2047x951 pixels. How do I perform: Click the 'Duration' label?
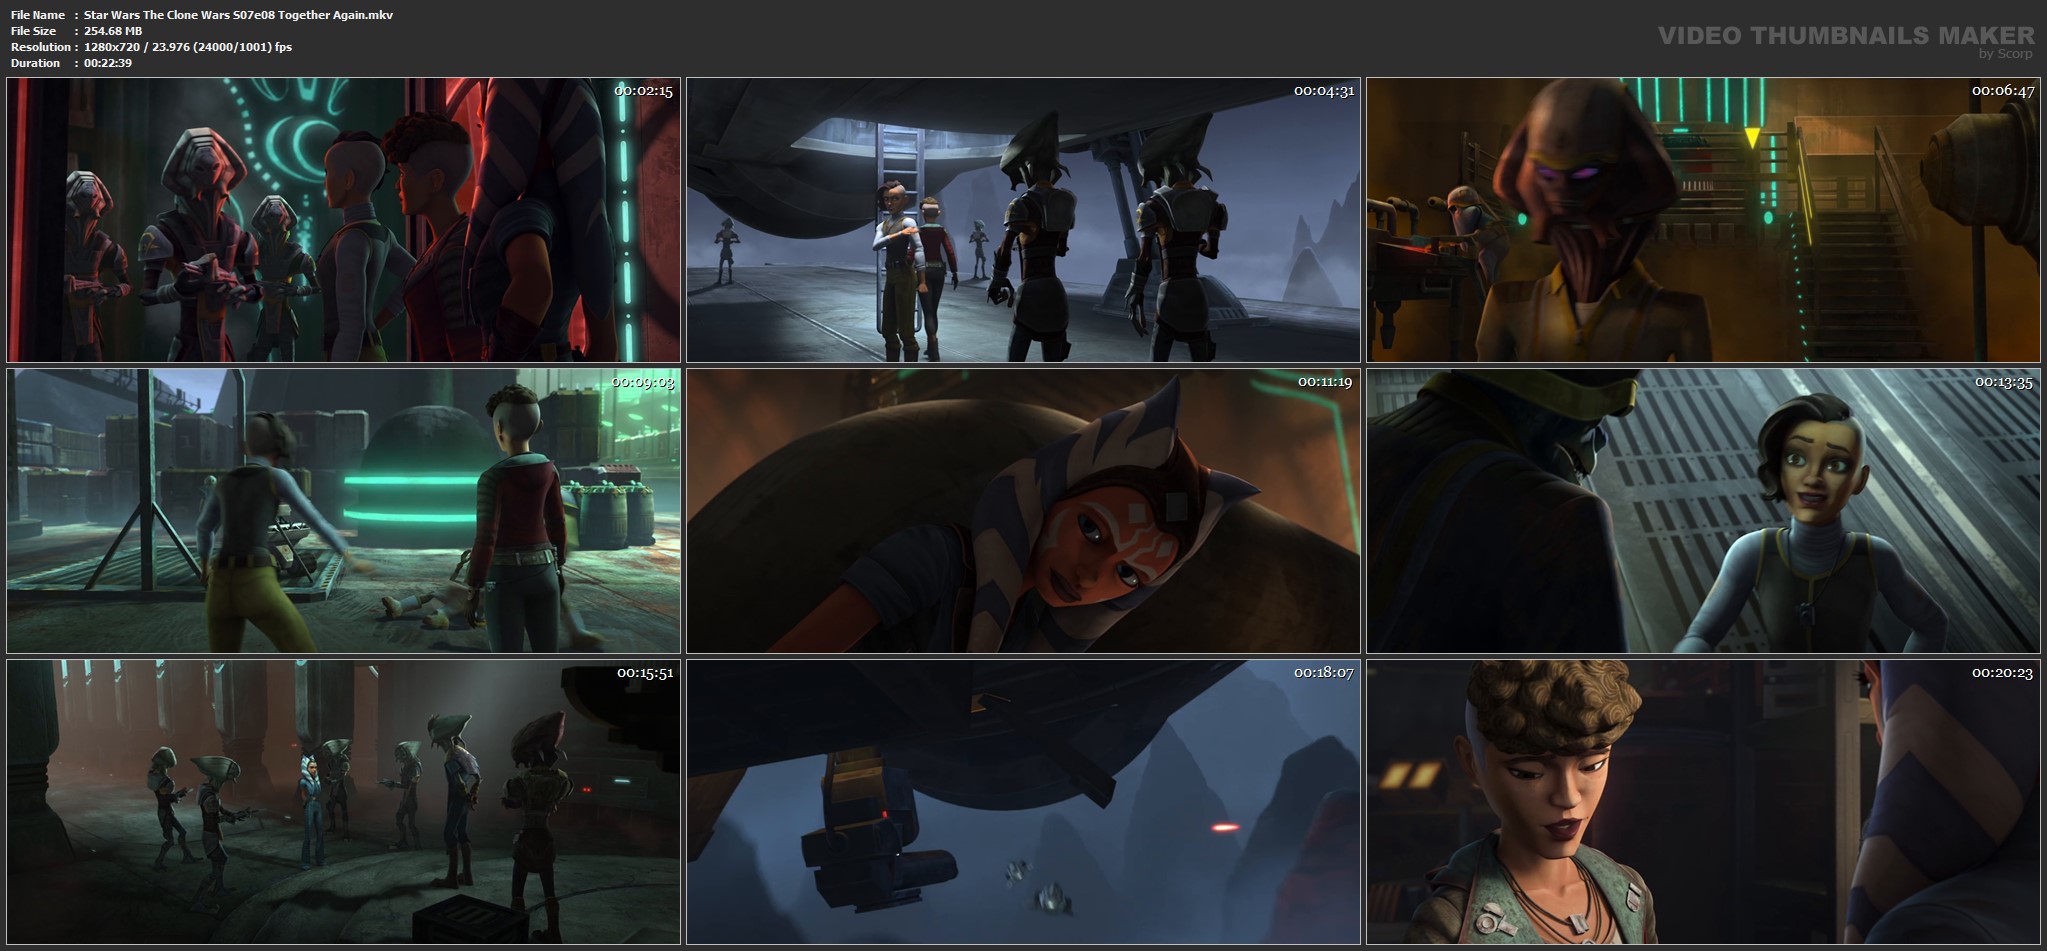[35, 63]
